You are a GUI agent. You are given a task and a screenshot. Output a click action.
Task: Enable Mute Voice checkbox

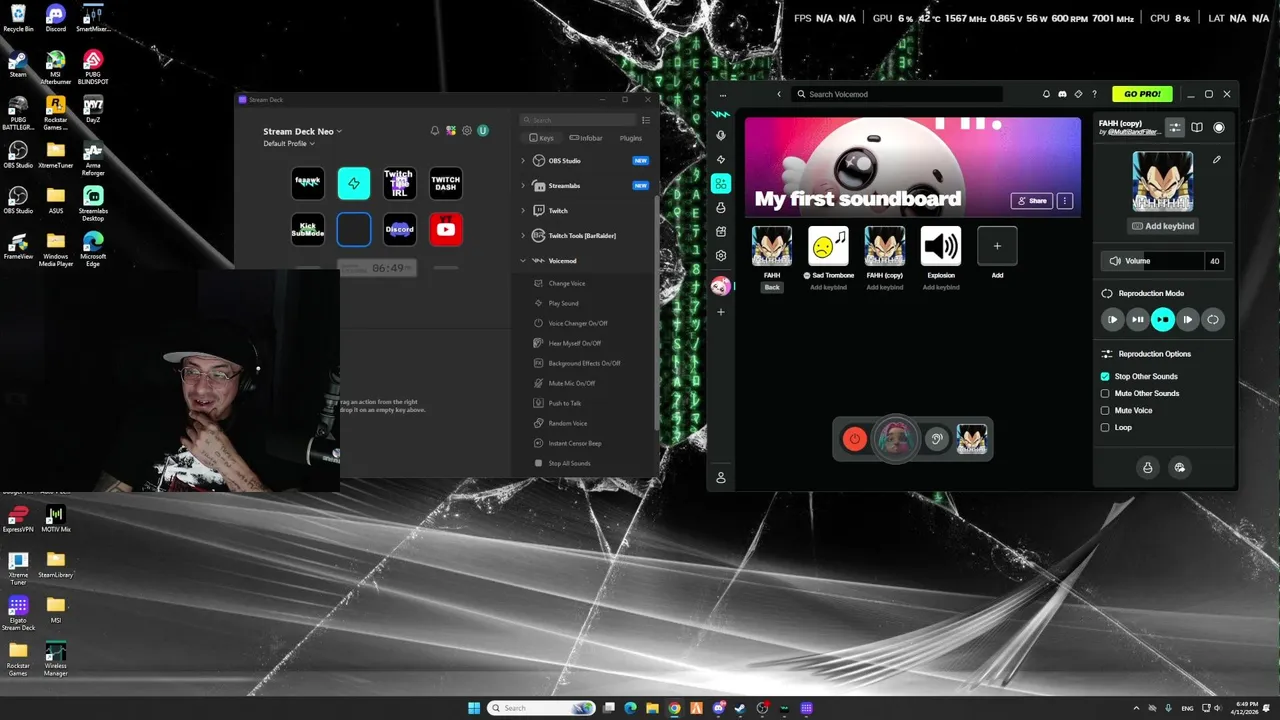(1105, 410)
